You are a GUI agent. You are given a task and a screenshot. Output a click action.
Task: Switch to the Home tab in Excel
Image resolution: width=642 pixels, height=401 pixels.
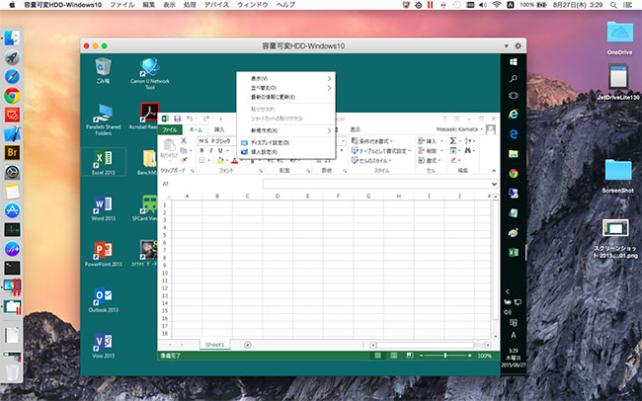pyautogui.click(x=196, y=129)
